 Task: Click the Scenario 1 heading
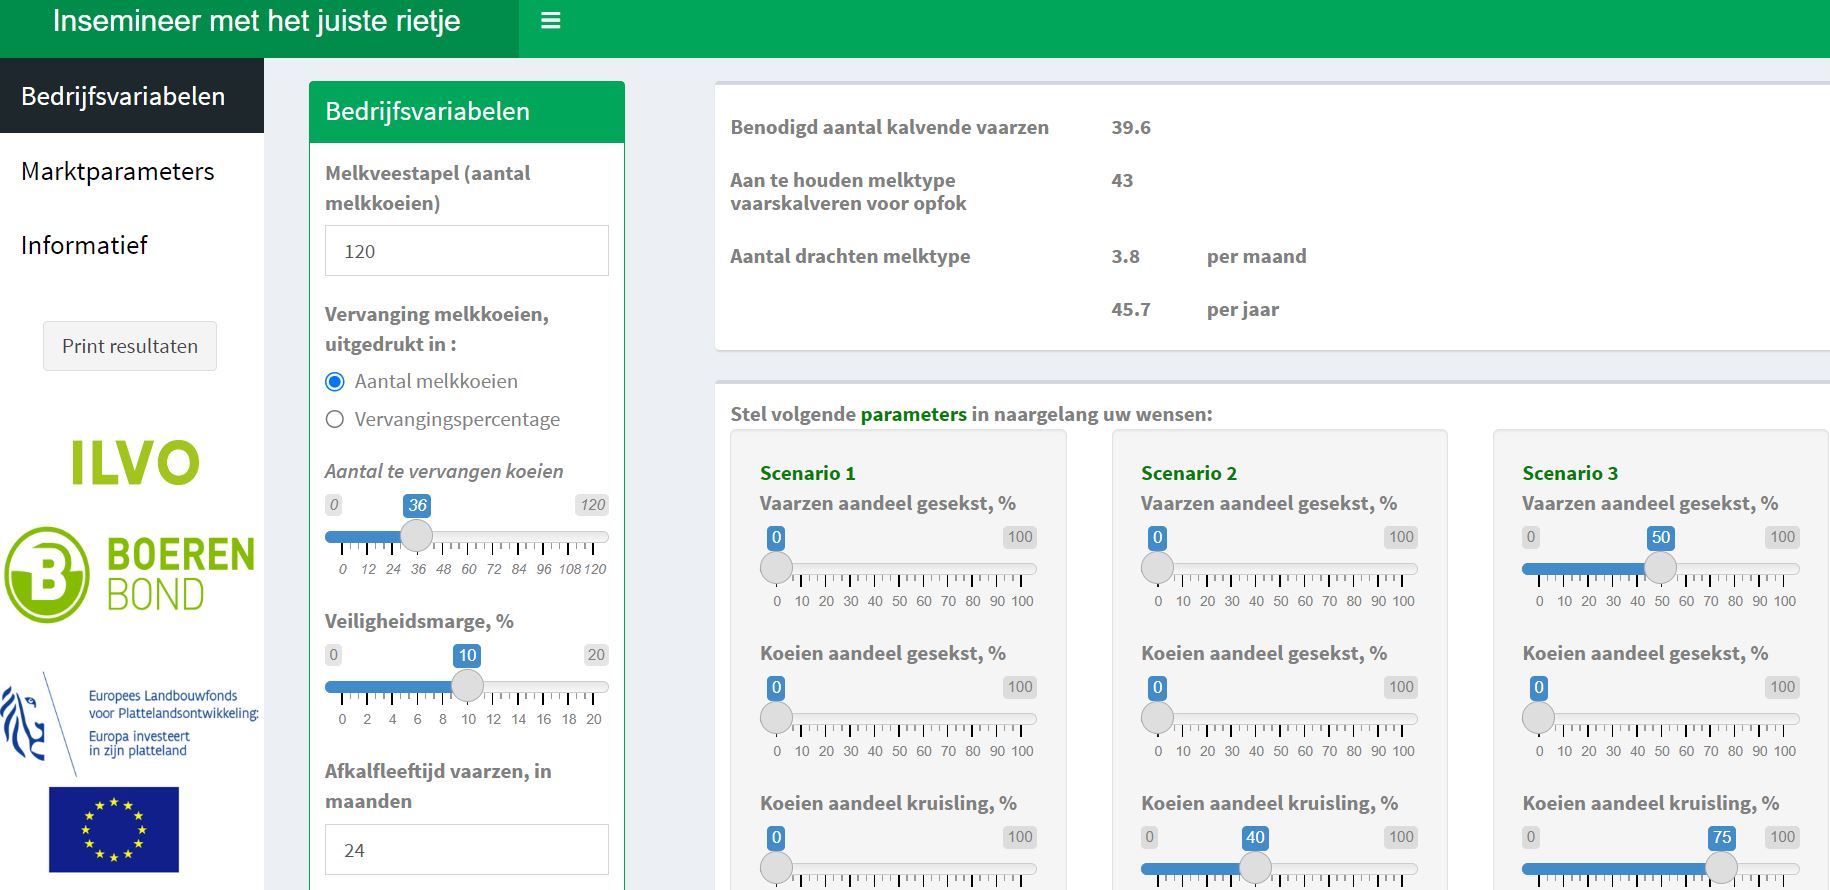[808, 473]
